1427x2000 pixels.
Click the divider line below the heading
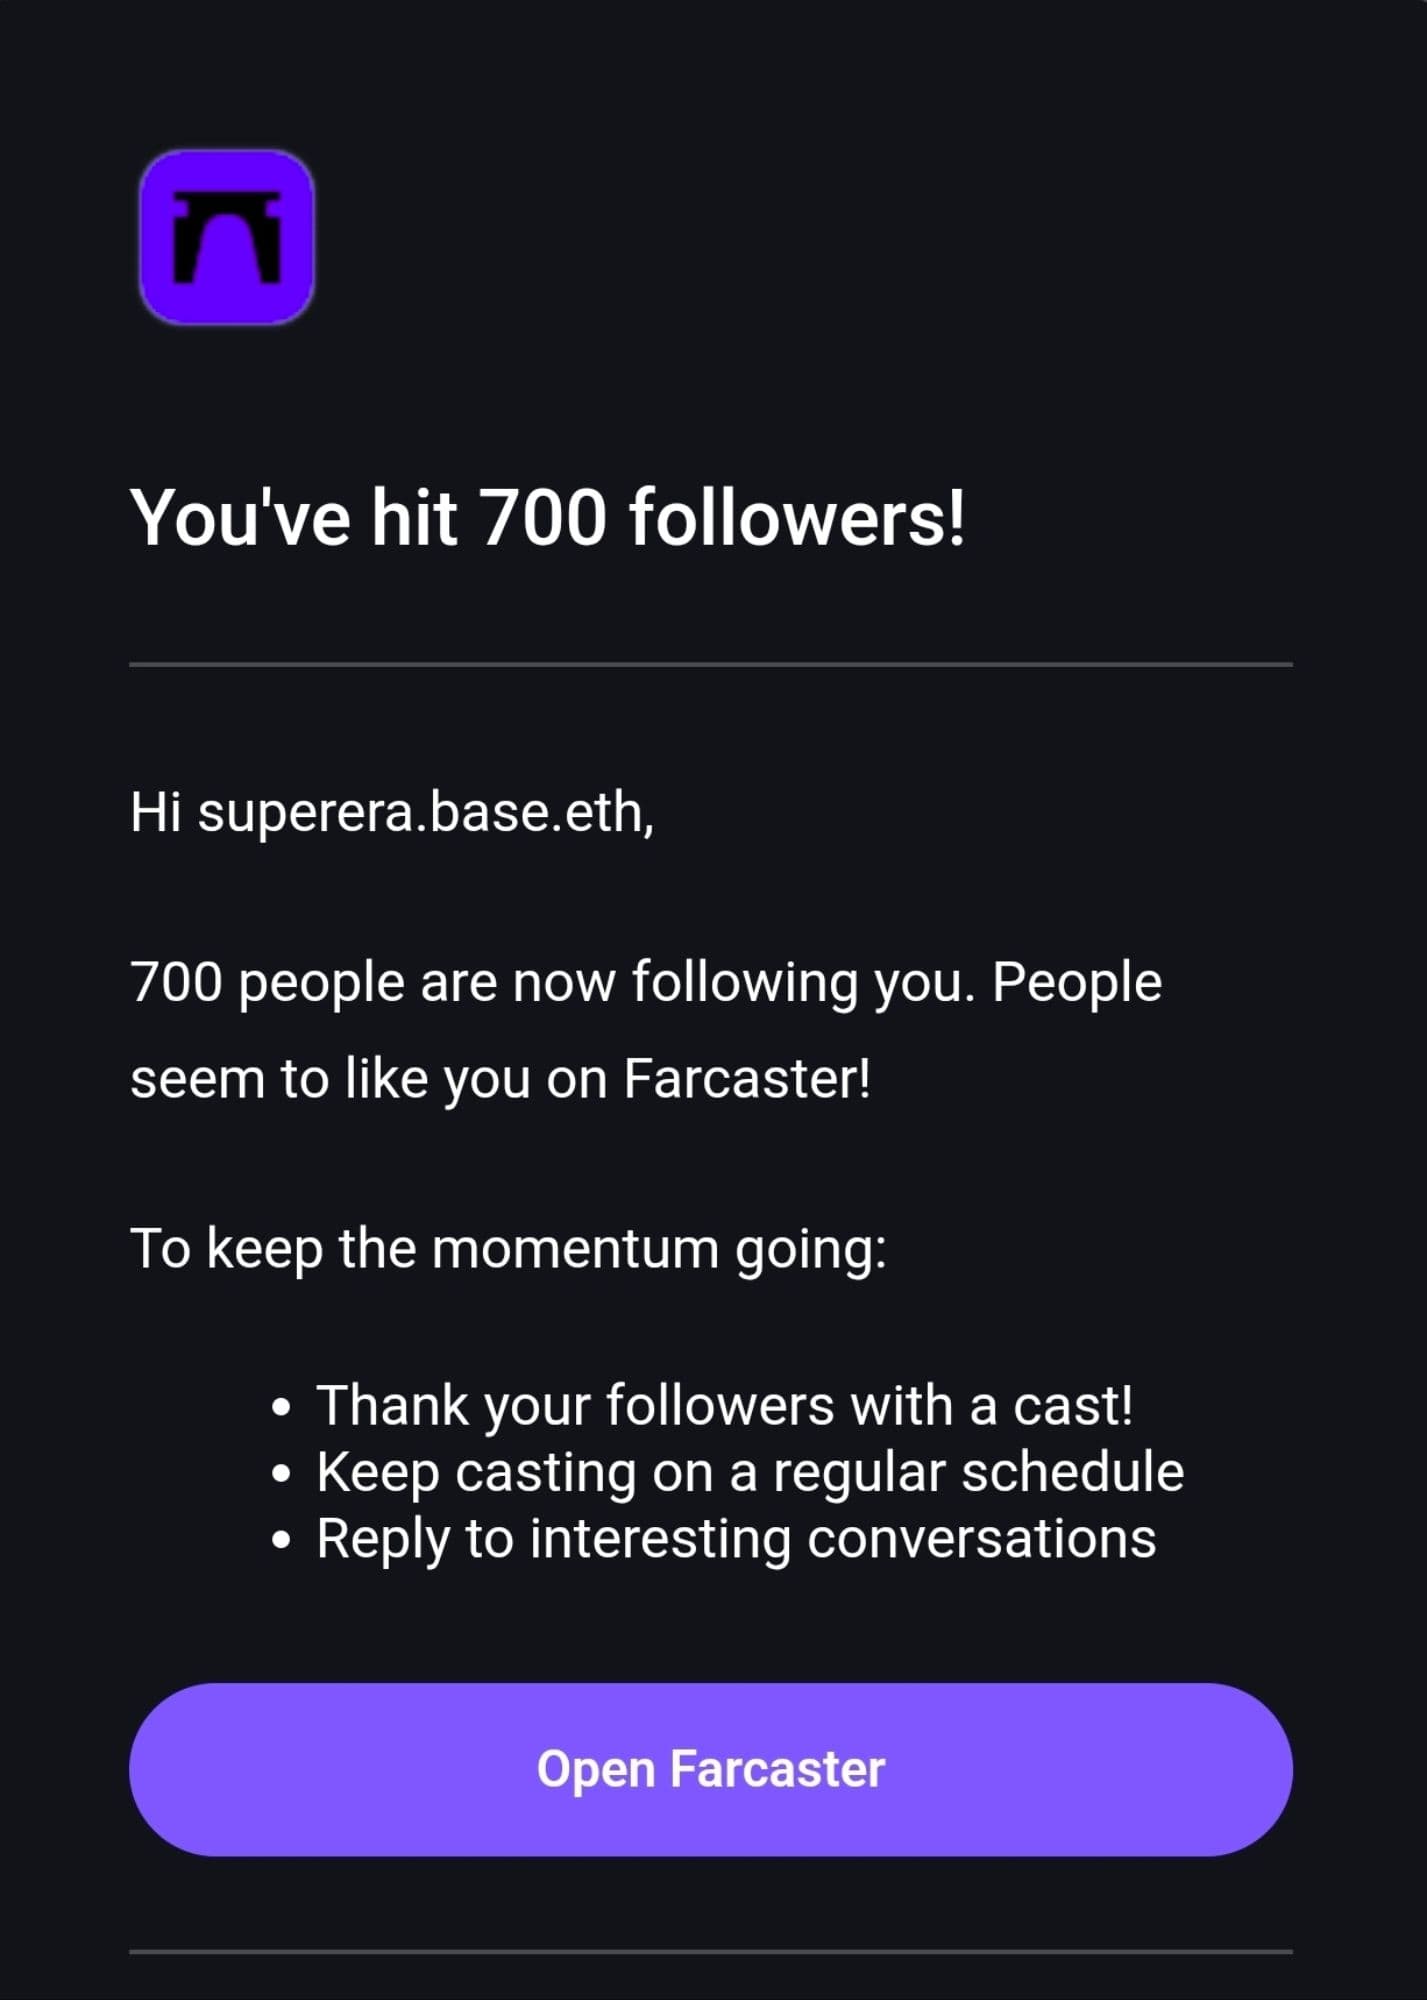(710, 664)
